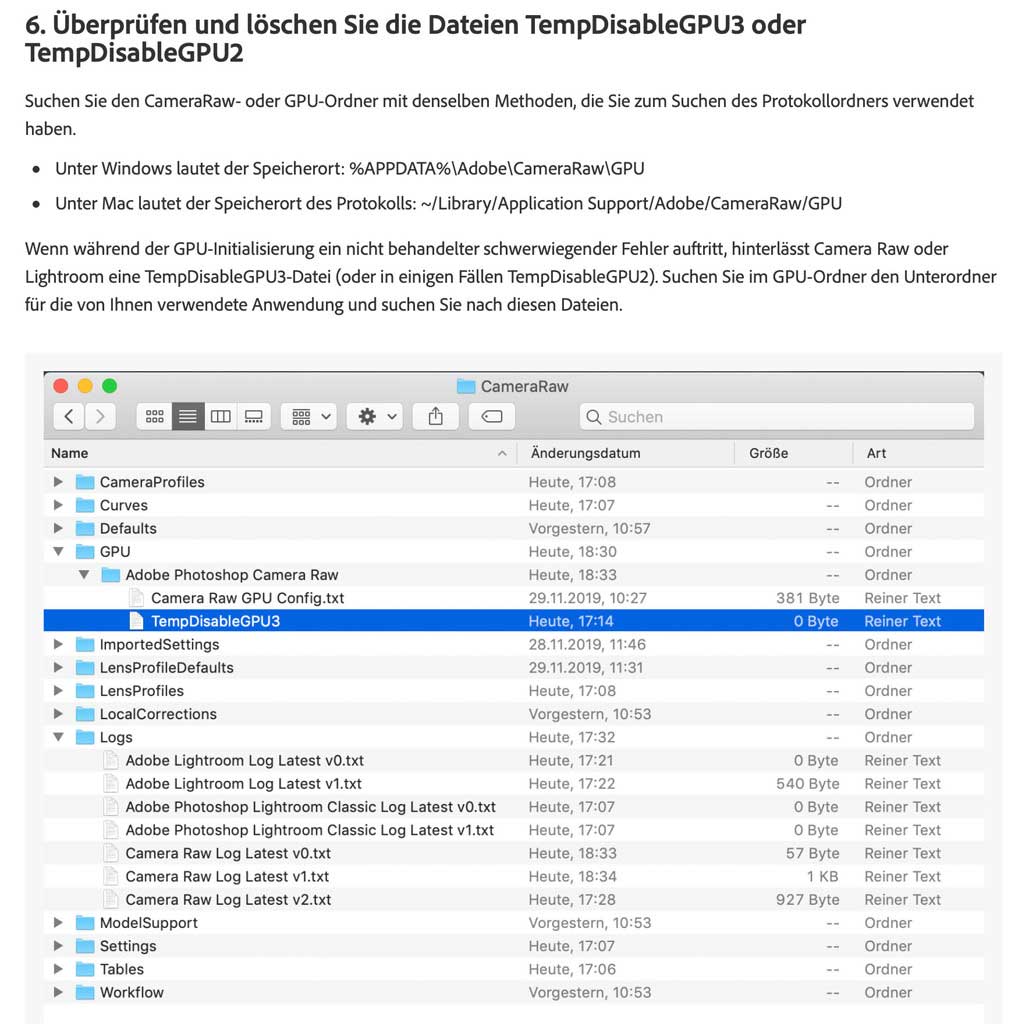Screen dimensions: 1015x1024
Task: Click the Camera Raw GPU Config.txt file icon
Action: 137,598
